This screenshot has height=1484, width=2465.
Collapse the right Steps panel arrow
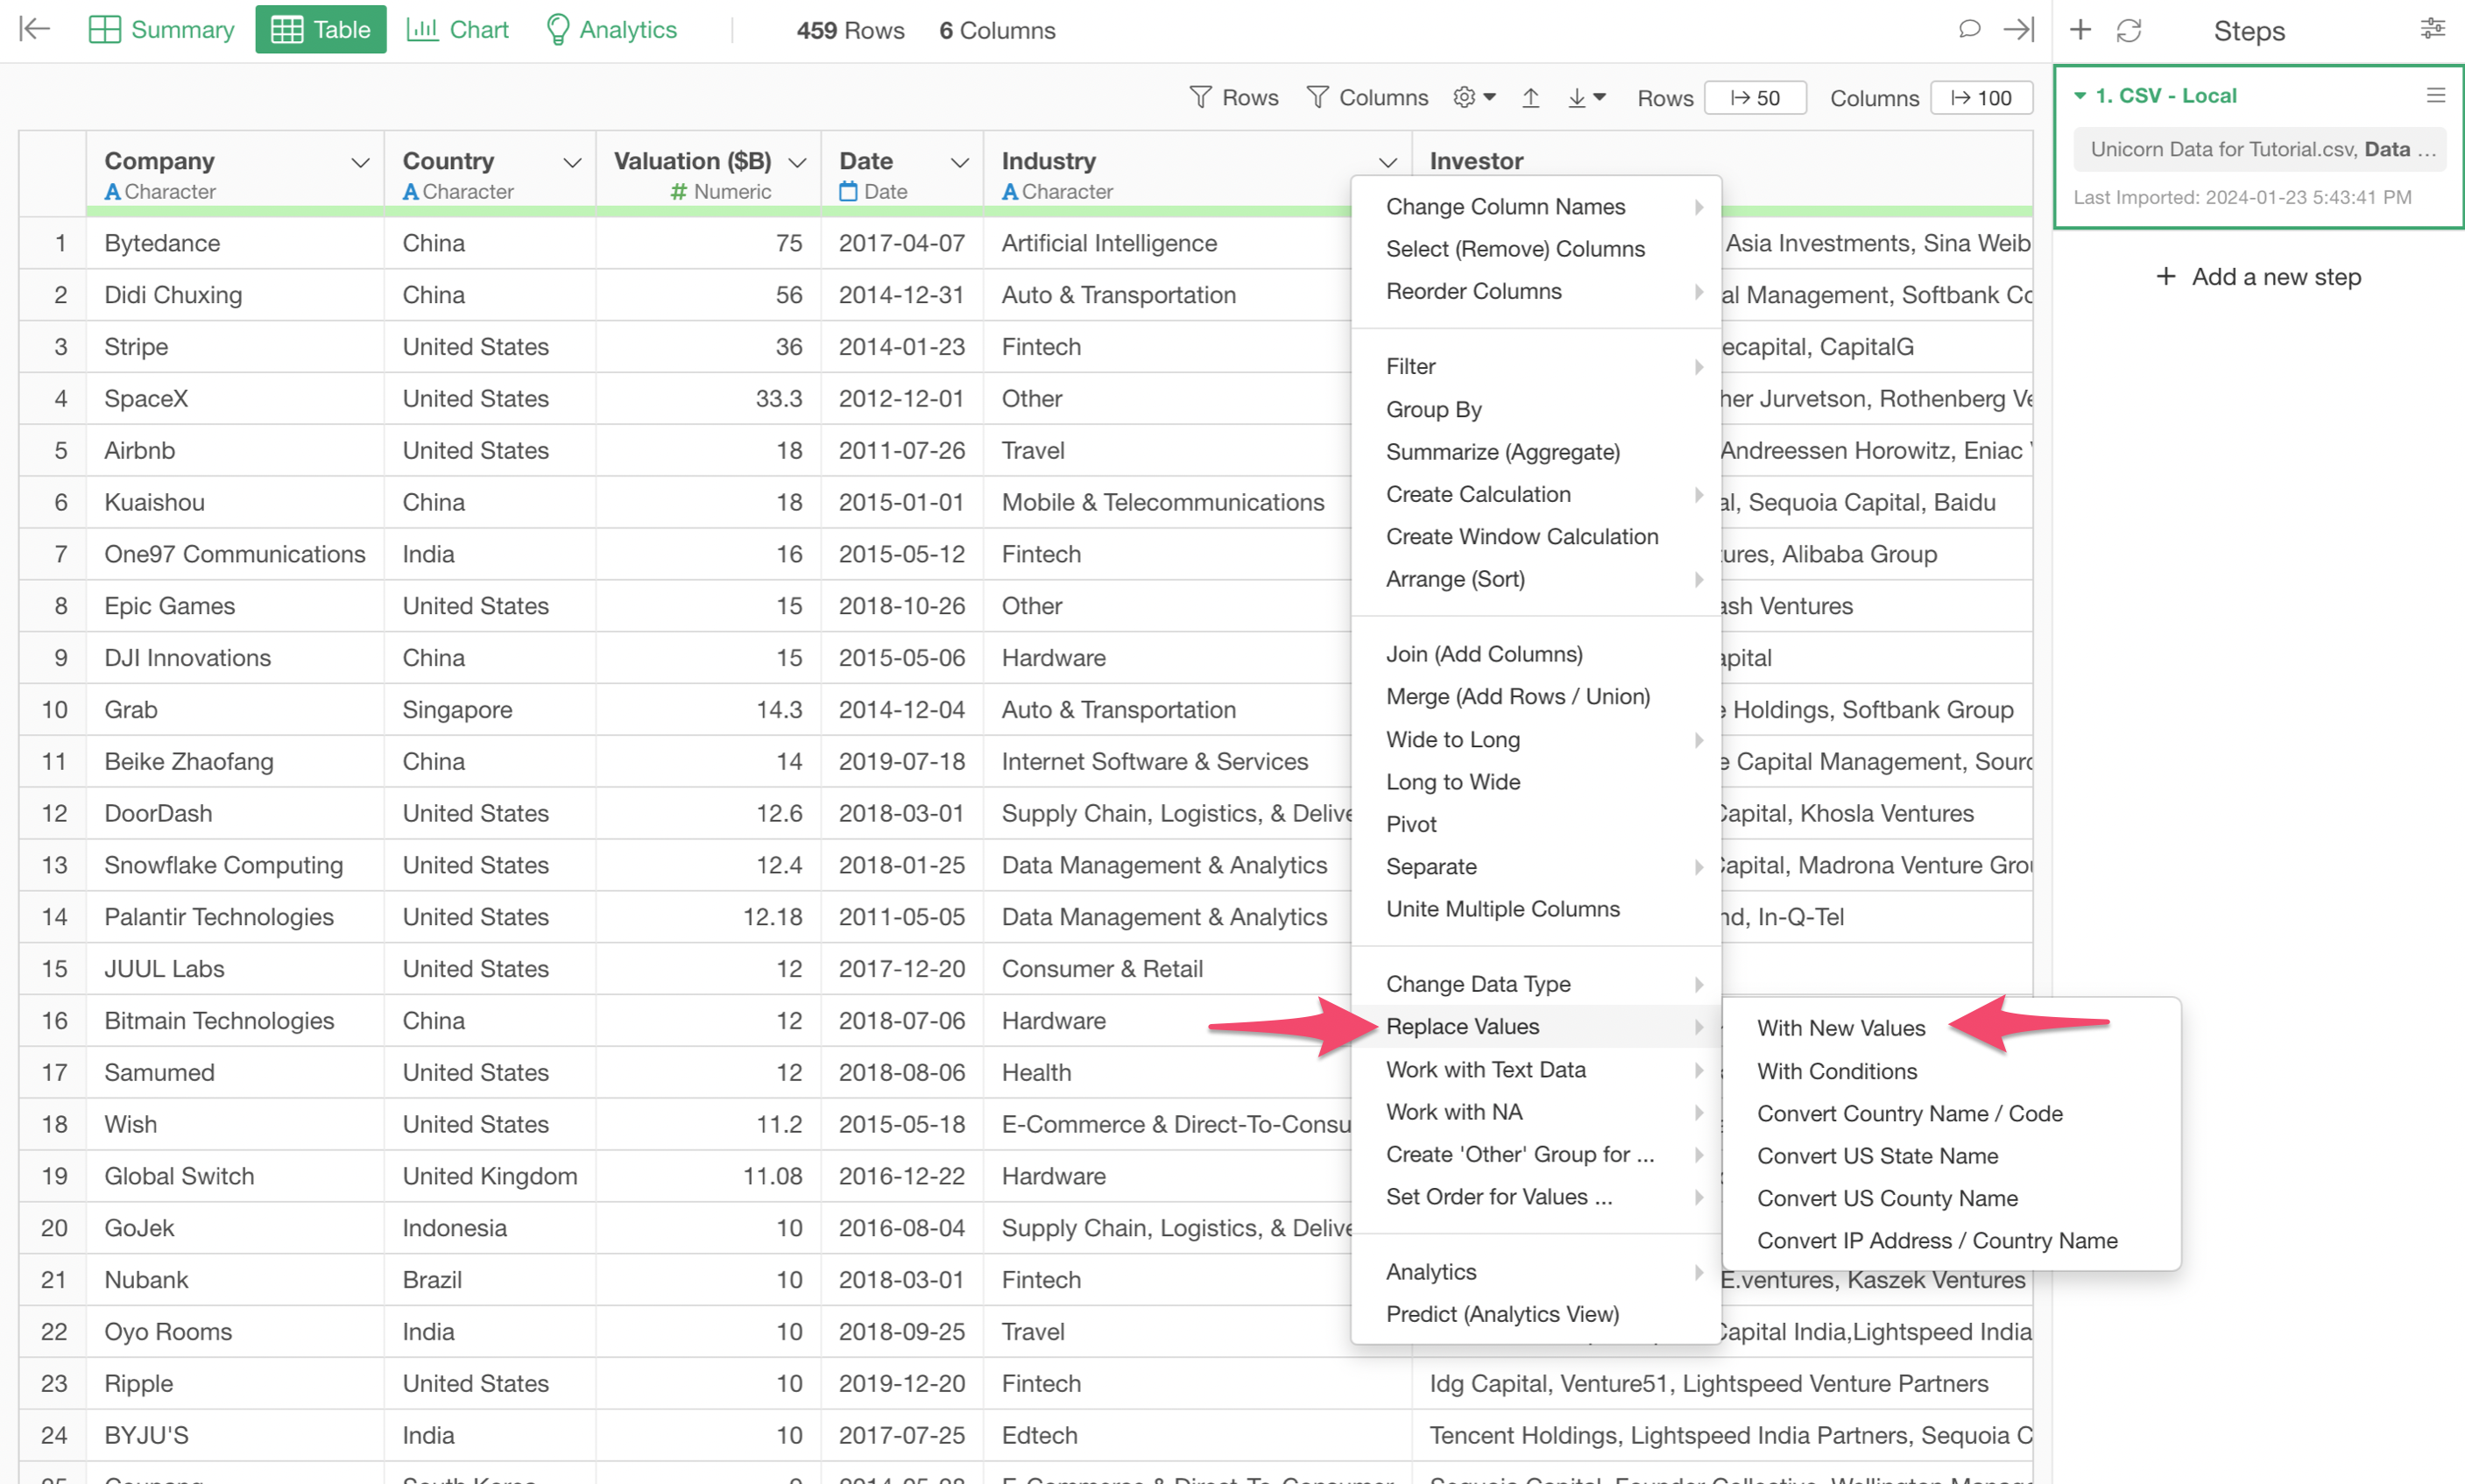(x=2018, y=29)
